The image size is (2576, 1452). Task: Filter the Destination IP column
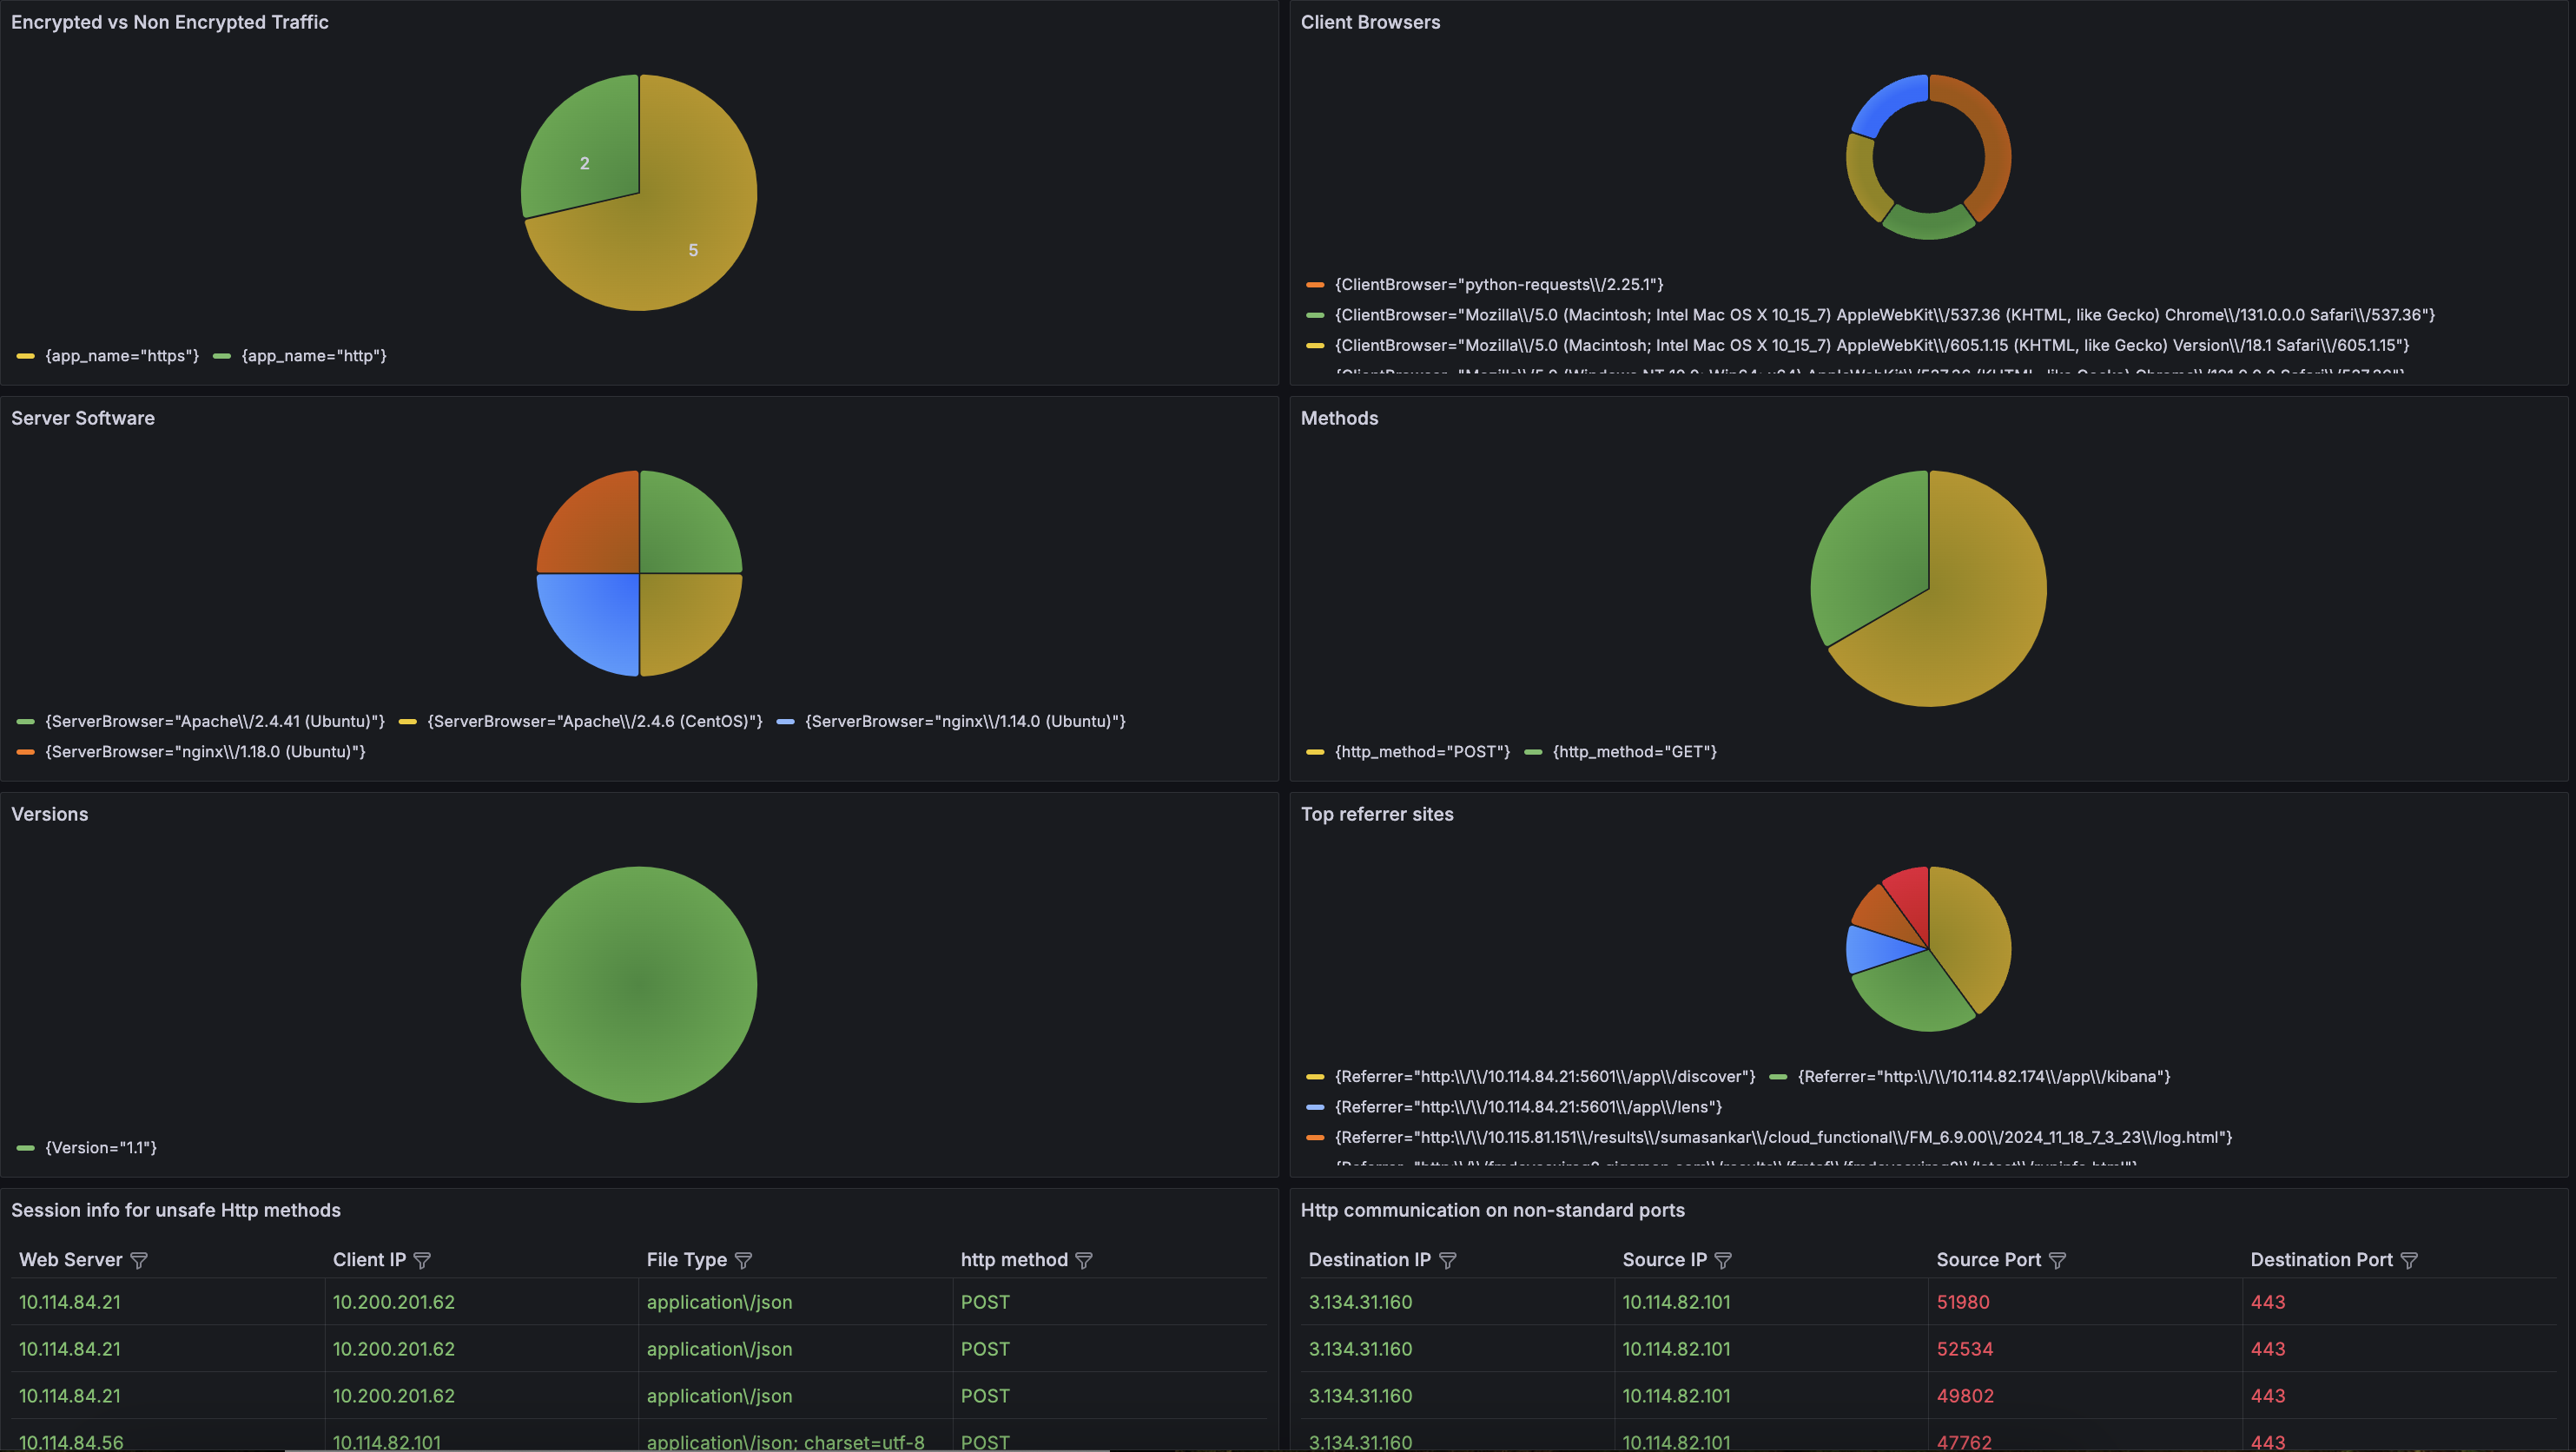tap(1447, 1261)
